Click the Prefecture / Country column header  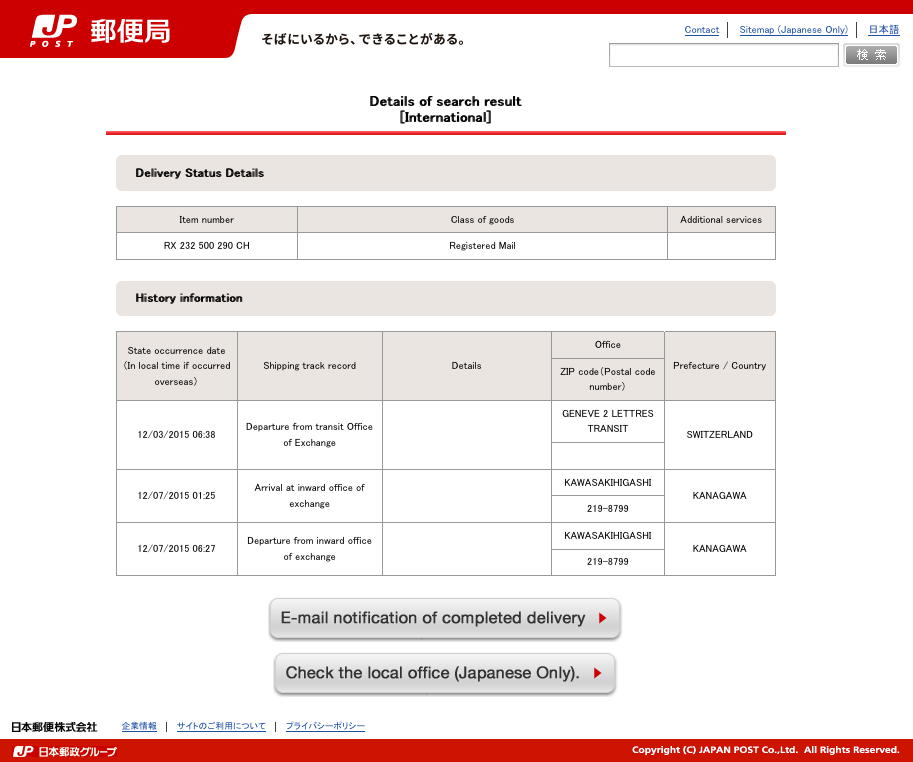(x=719, y=366)
